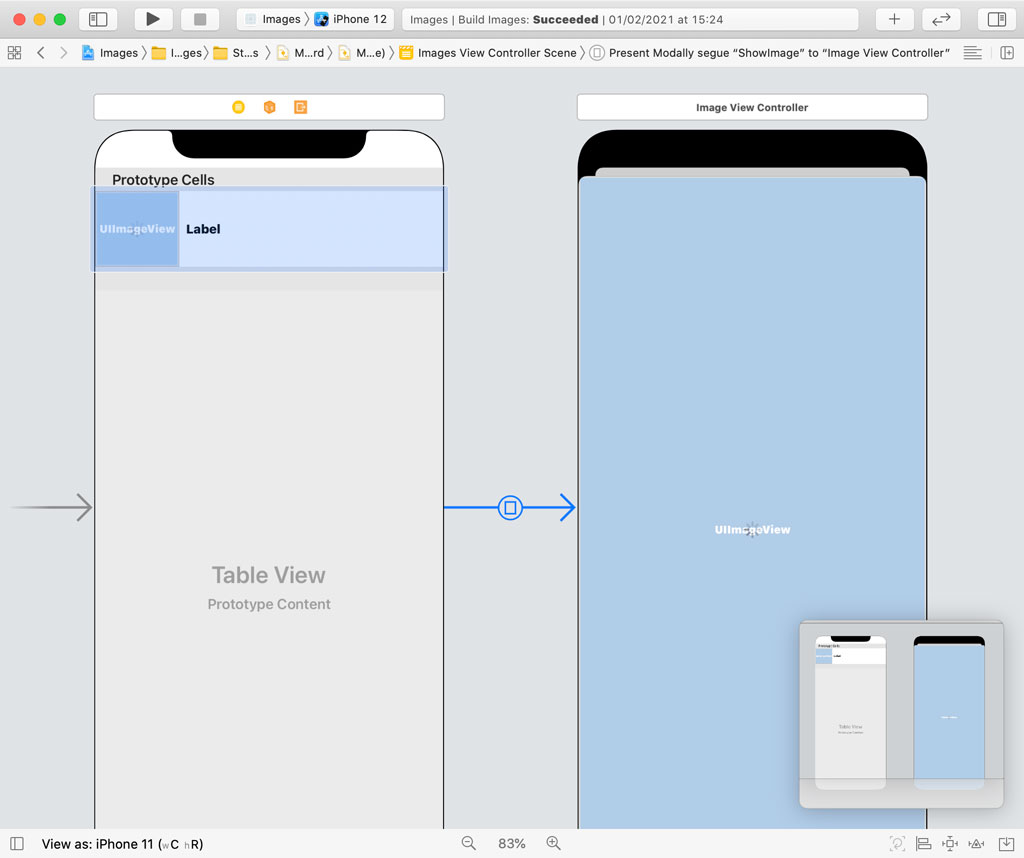This screenshot has height=858, width=1024.
Task: Run the Images app with the play button
Action: tap(151, 18)
